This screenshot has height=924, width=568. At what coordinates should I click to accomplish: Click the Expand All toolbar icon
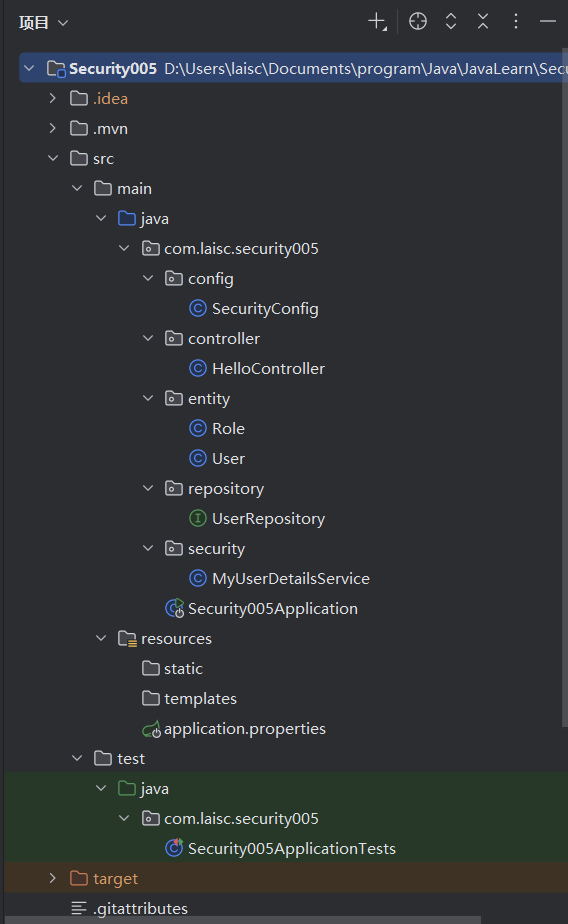tap(451, 22)
